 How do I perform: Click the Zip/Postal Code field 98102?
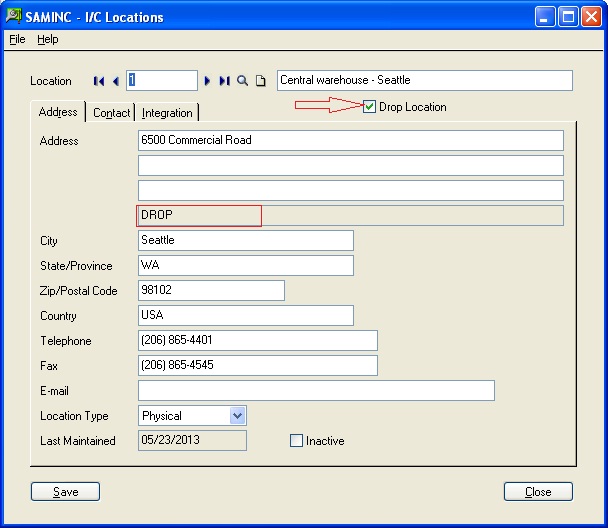(x=211, y=290)
